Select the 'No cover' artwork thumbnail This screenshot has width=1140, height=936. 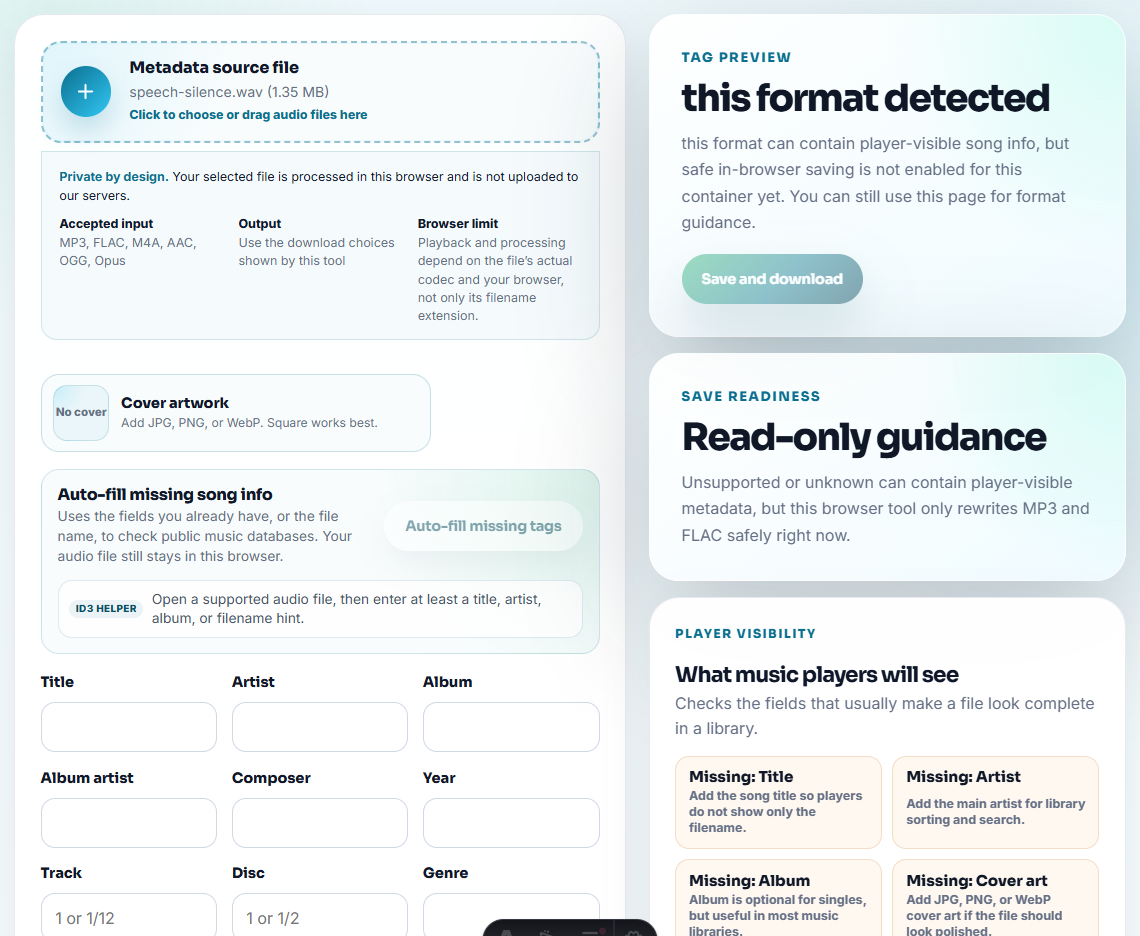[81, 412]
